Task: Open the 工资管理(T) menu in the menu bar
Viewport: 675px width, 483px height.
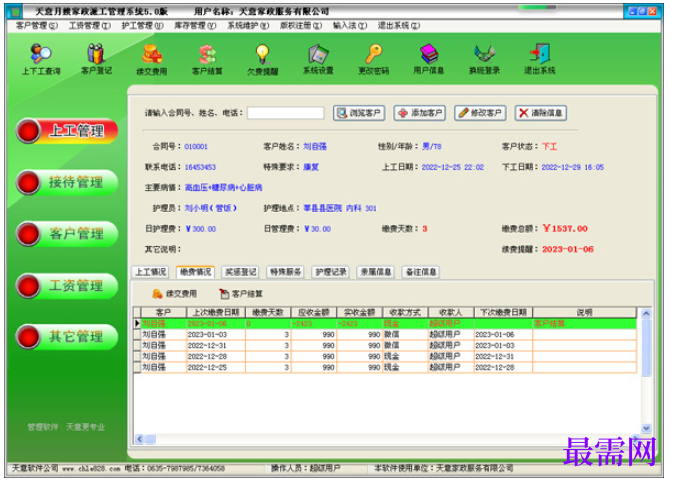Action: tap(90, 26)
